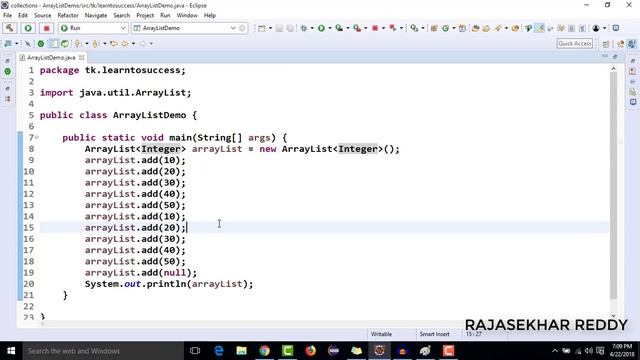
Task: Open the Refactor menu
Action: (x=68, y=16)
